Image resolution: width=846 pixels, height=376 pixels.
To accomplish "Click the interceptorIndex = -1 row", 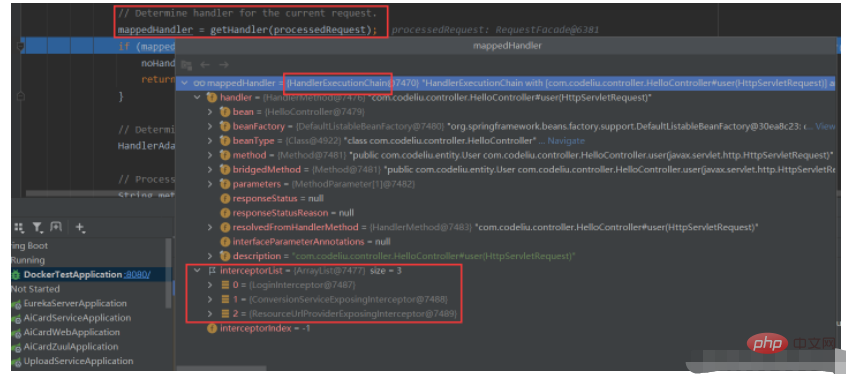I will [264, 329].
